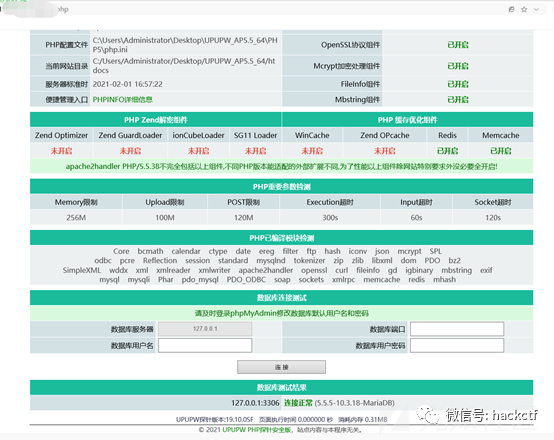
Task: Click the phpMyAdmin reminder notice line
Action: click(x=282, y=313)
